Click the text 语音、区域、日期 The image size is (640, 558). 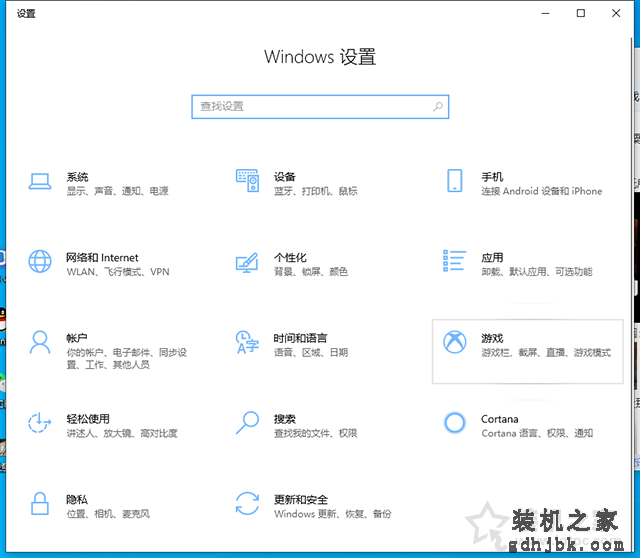point(311,352)
